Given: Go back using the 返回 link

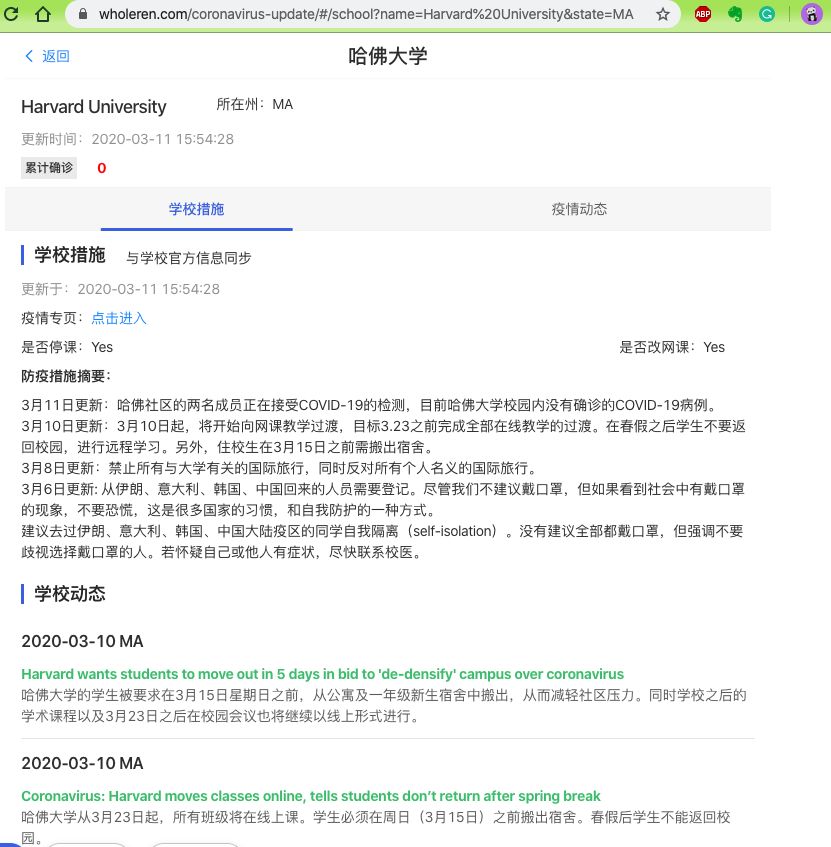Looking at the screenshot, I should [x=56, y=56].
